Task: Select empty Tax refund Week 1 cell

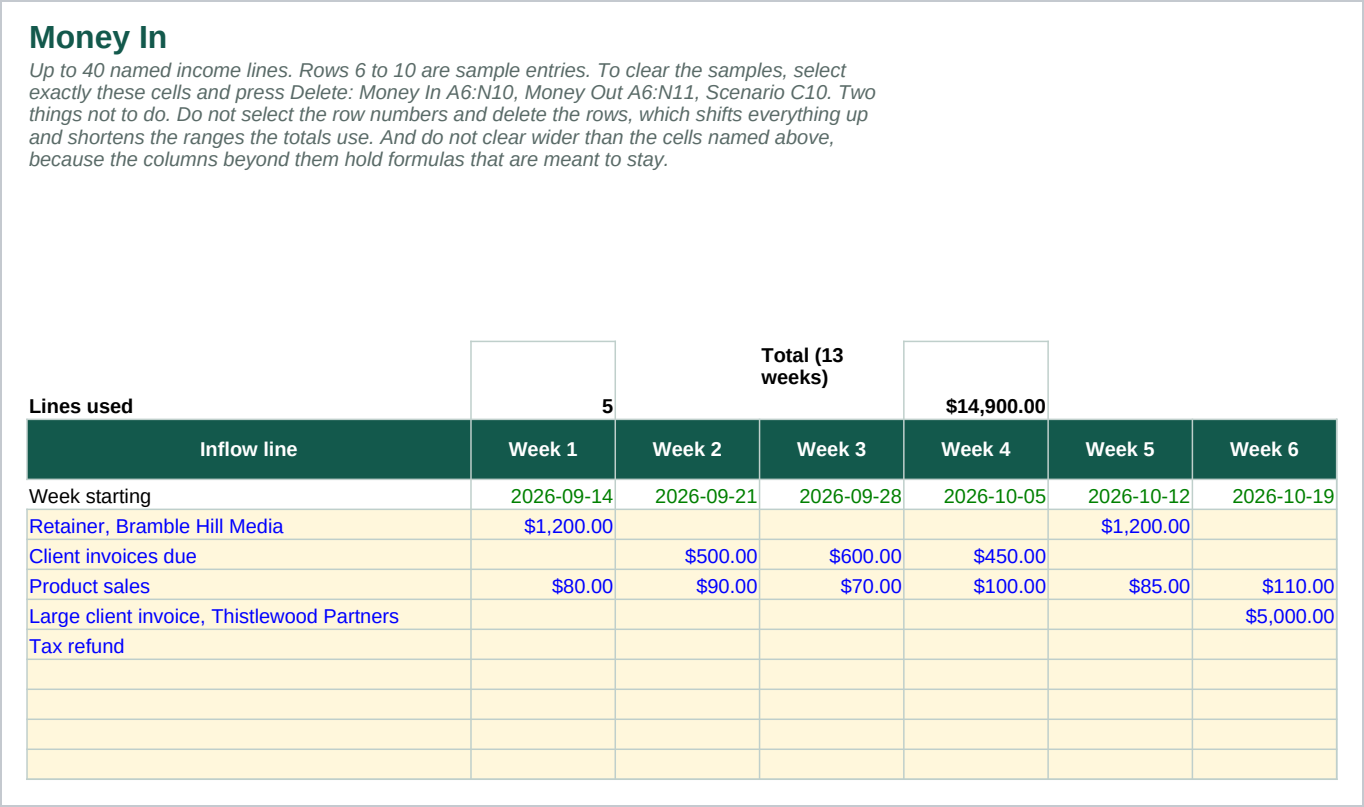Action: pyautogui.click(x=543, y=646)
